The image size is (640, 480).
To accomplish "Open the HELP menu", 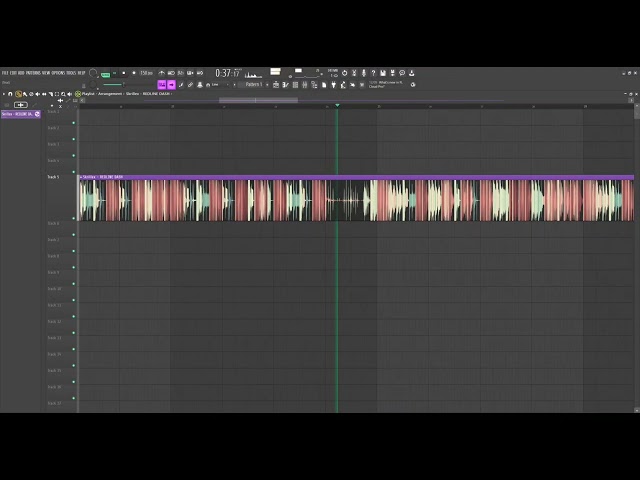I will pyautogui.click(x=81, y=73).
